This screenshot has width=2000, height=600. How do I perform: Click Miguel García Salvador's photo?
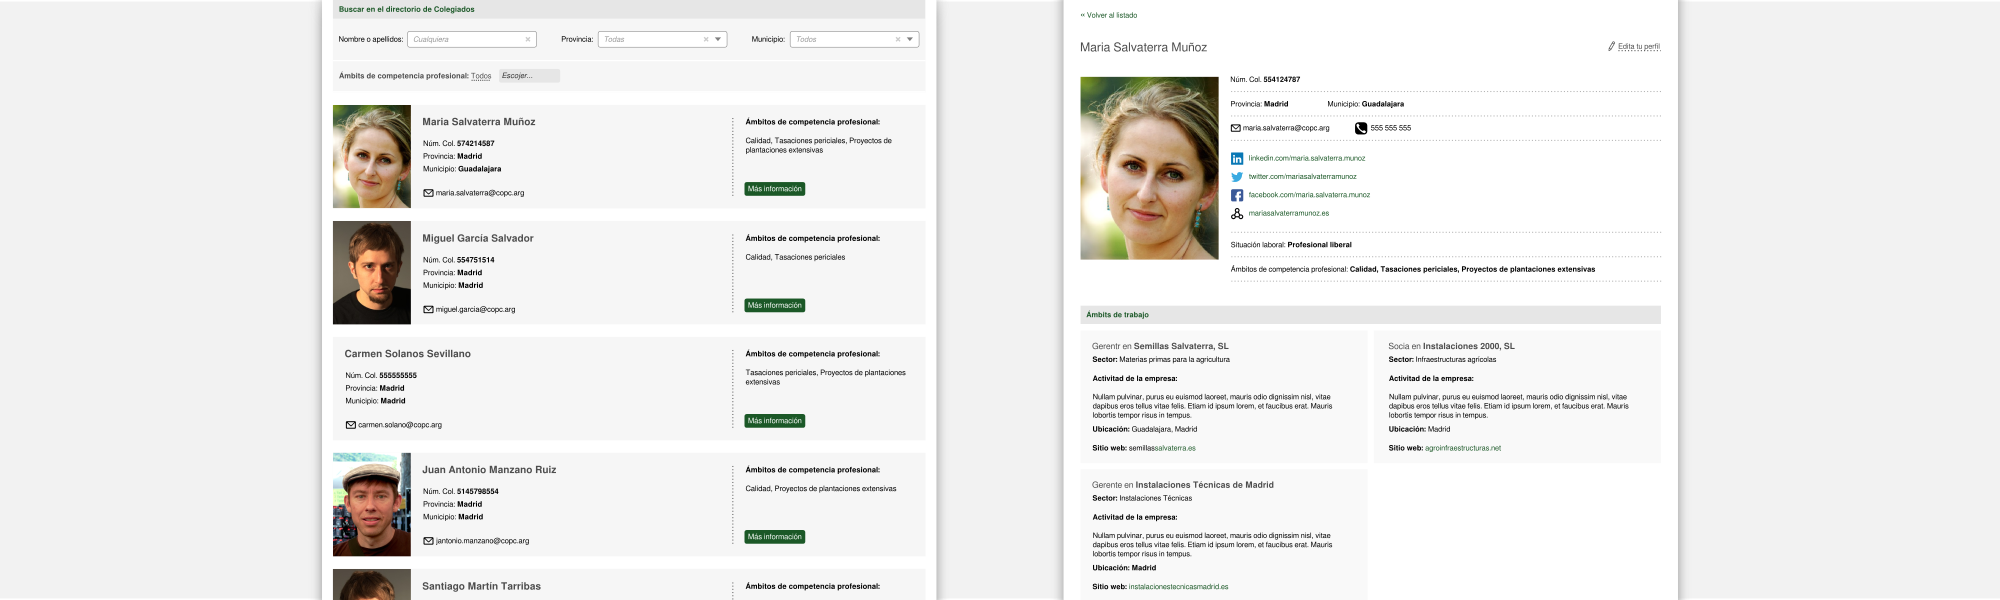tap(372, 272)
